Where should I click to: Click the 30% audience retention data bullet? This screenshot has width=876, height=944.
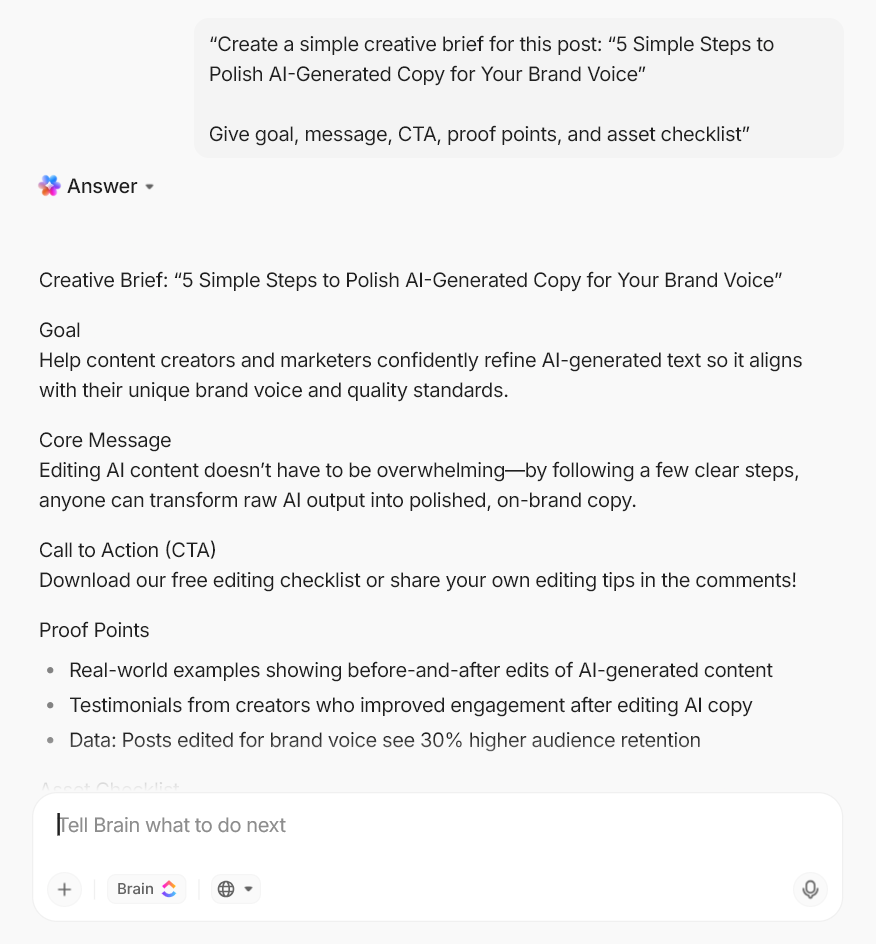tap(384, 740)
